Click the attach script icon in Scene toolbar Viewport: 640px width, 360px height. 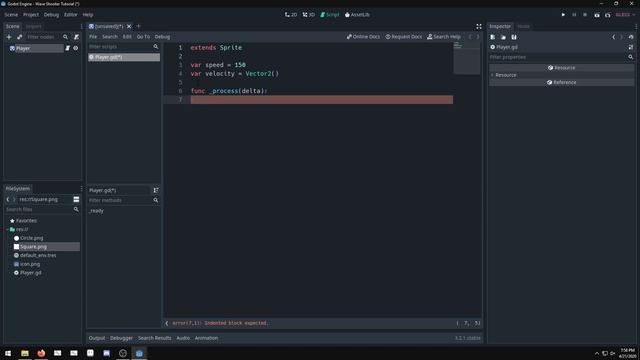click(x=76, y=37)
